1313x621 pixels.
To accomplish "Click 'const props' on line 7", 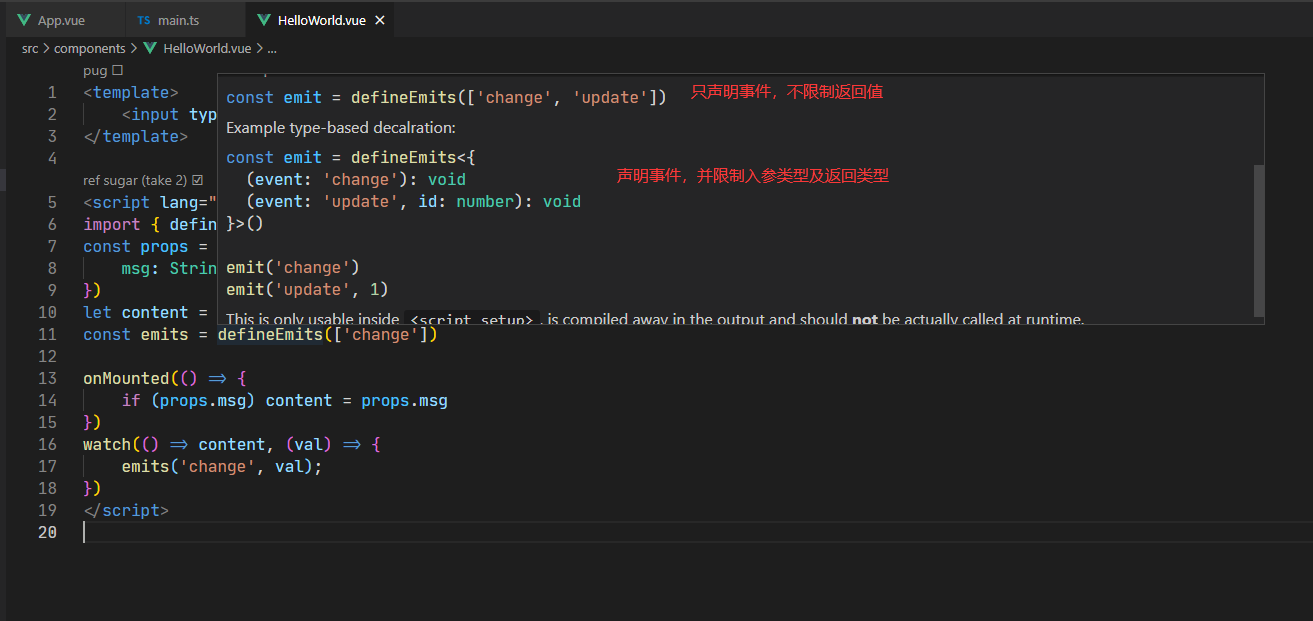I will coord(136,246).
